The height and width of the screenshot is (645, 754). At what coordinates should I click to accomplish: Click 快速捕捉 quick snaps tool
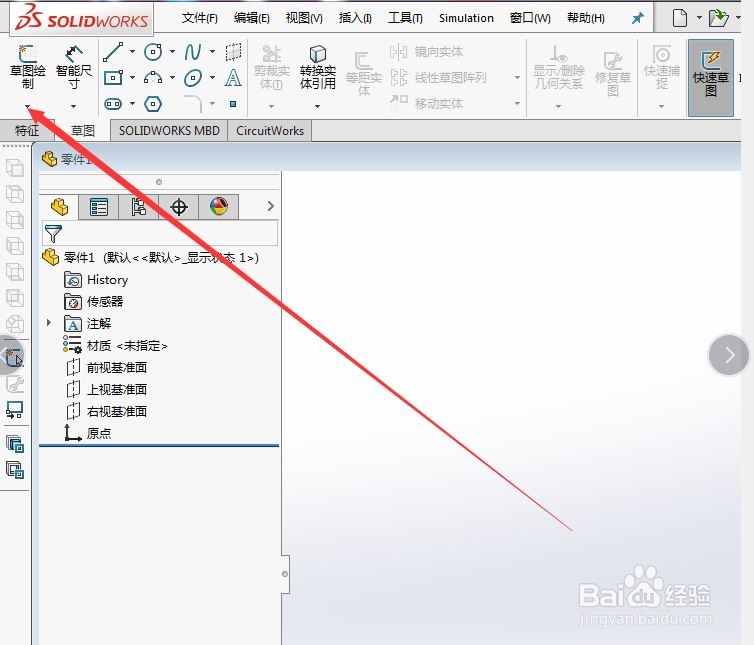pyautogui.click(x=662, y=67)
